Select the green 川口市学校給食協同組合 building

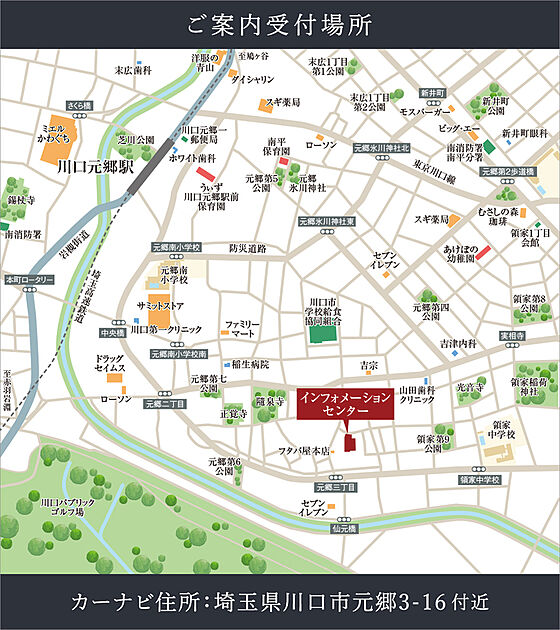click(x=323, y=334)
